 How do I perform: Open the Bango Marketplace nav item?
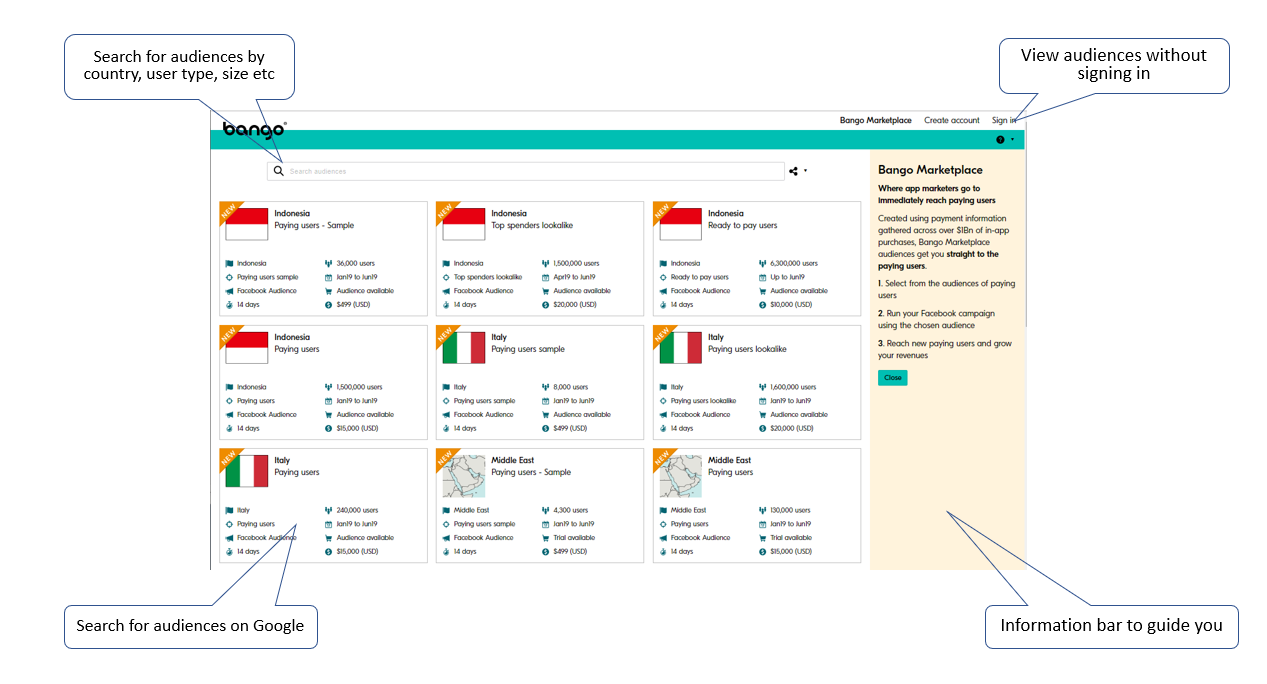coord(875,120)
